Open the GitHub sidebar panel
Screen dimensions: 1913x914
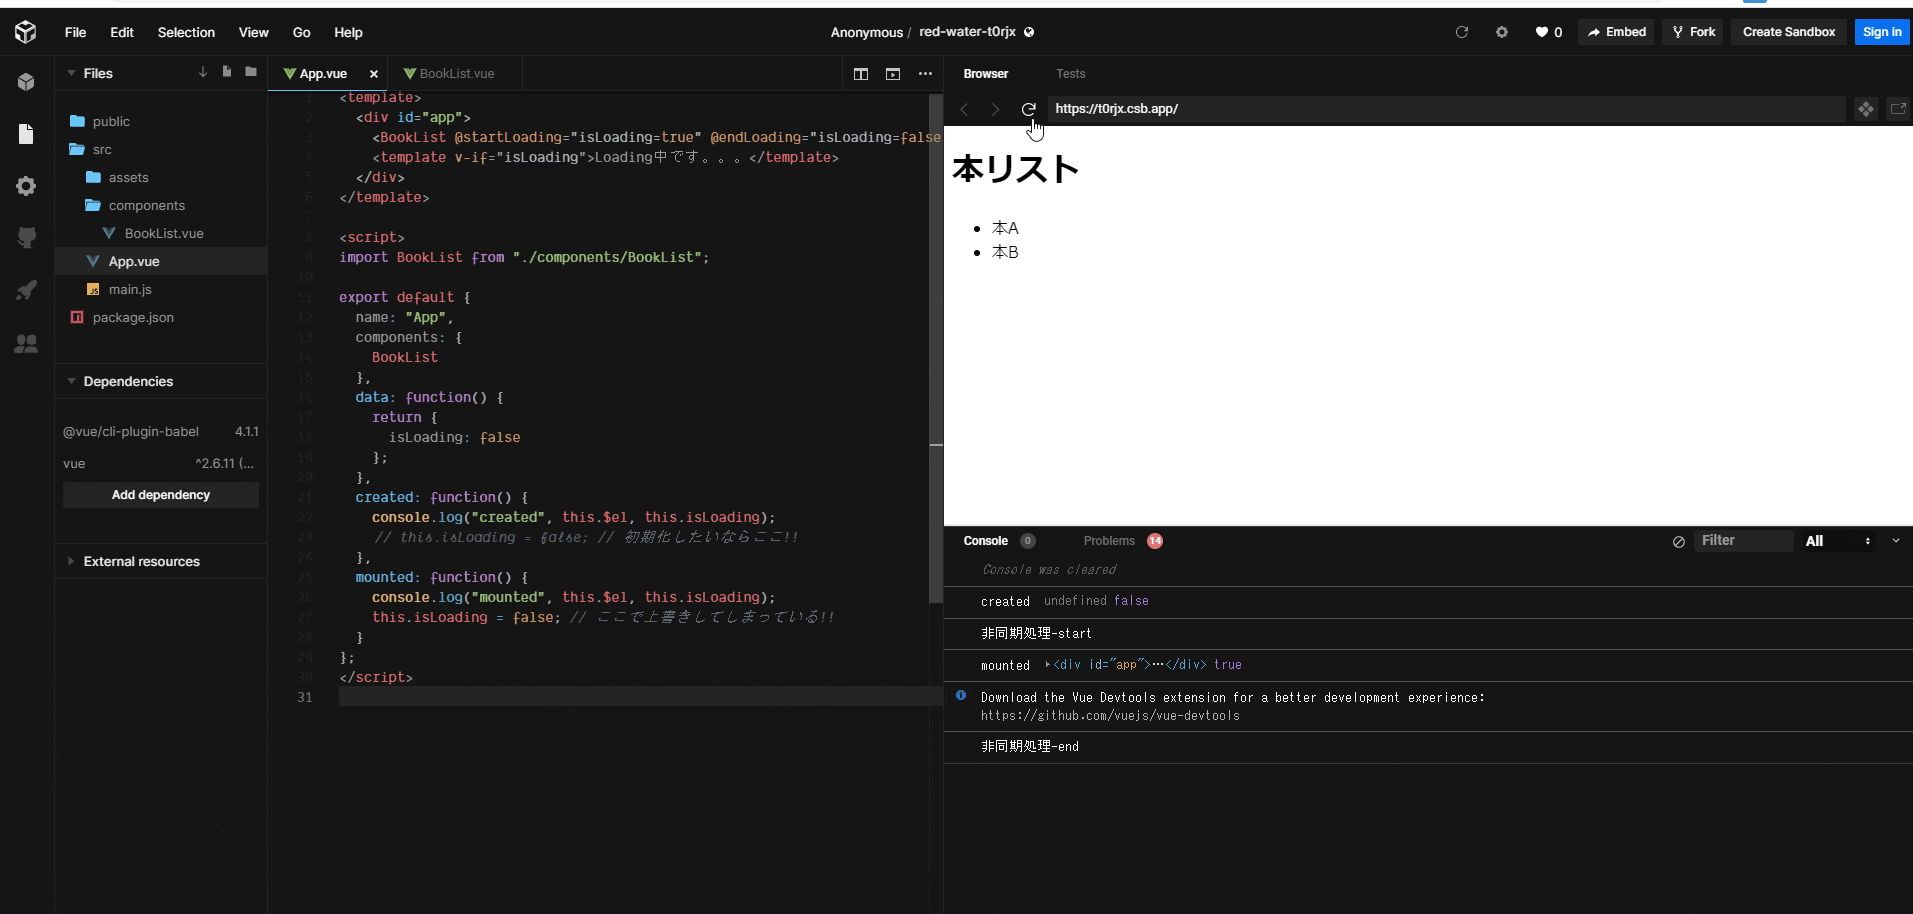pos(26,238)
